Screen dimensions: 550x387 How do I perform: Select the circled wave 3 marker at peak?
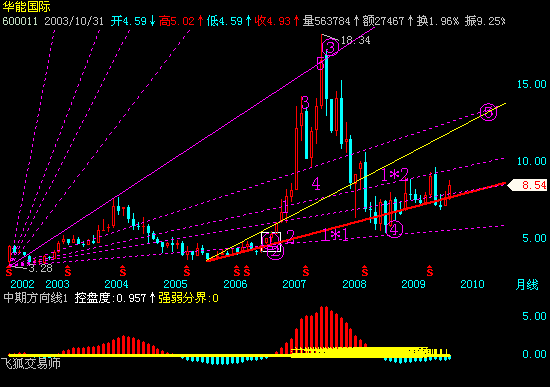click(330, 47)
